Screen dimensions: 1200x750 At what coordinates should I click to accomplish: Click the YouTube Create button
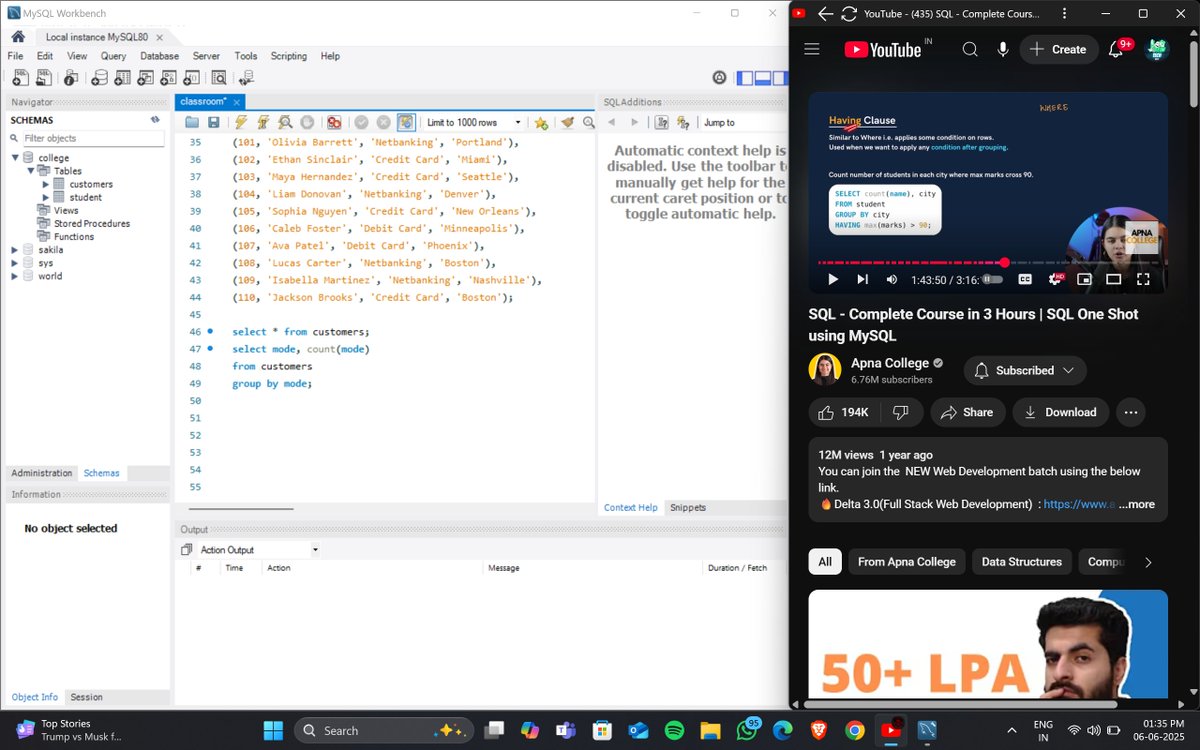[x=1059, y=49]
